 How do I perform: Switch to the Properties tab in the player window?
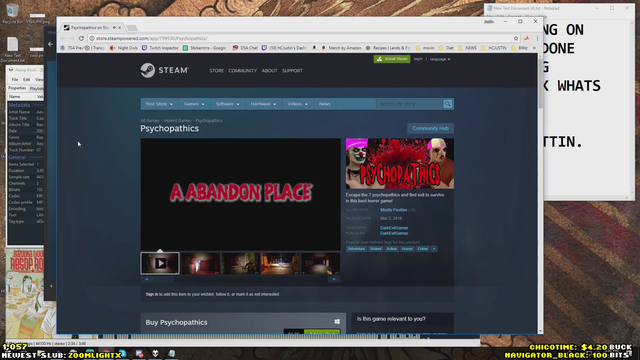coord(17,88)
